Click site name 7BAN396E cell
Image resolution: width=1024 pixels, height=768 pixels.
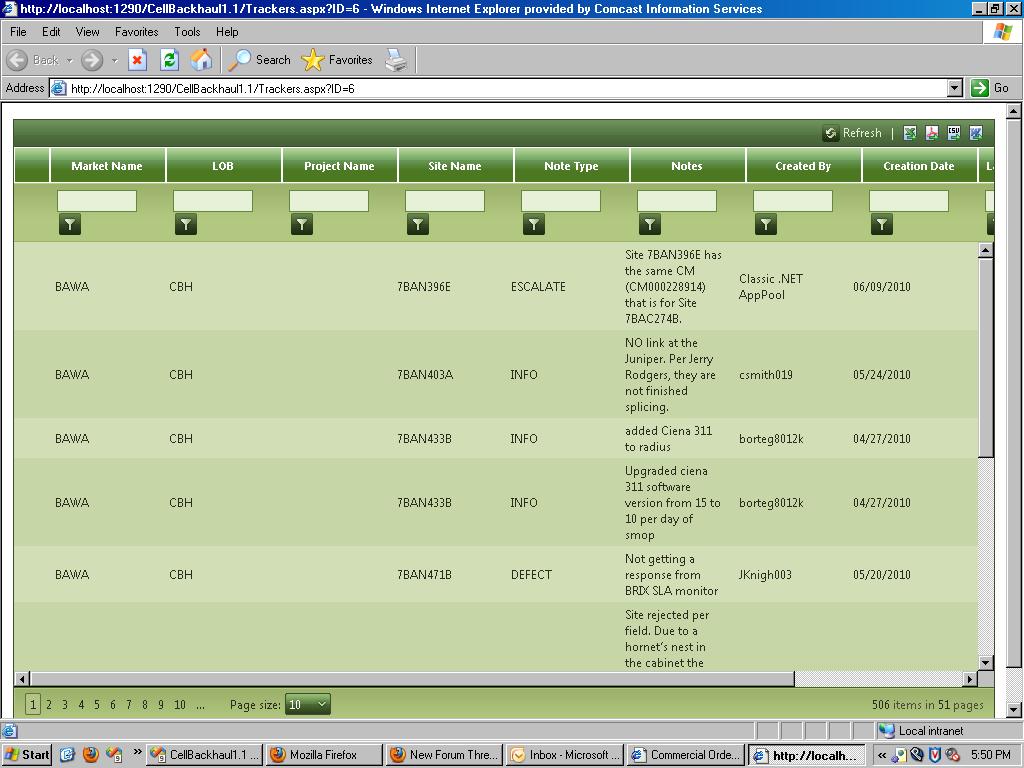click(424, 287)
